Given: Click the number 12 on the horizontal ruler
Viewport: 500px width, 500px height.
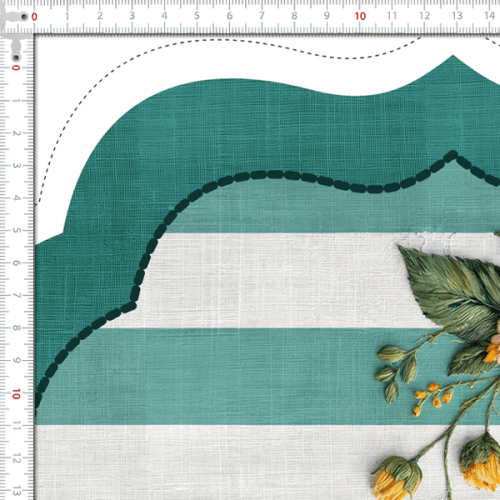Looking at the screenshot, I should click(424, 16).
